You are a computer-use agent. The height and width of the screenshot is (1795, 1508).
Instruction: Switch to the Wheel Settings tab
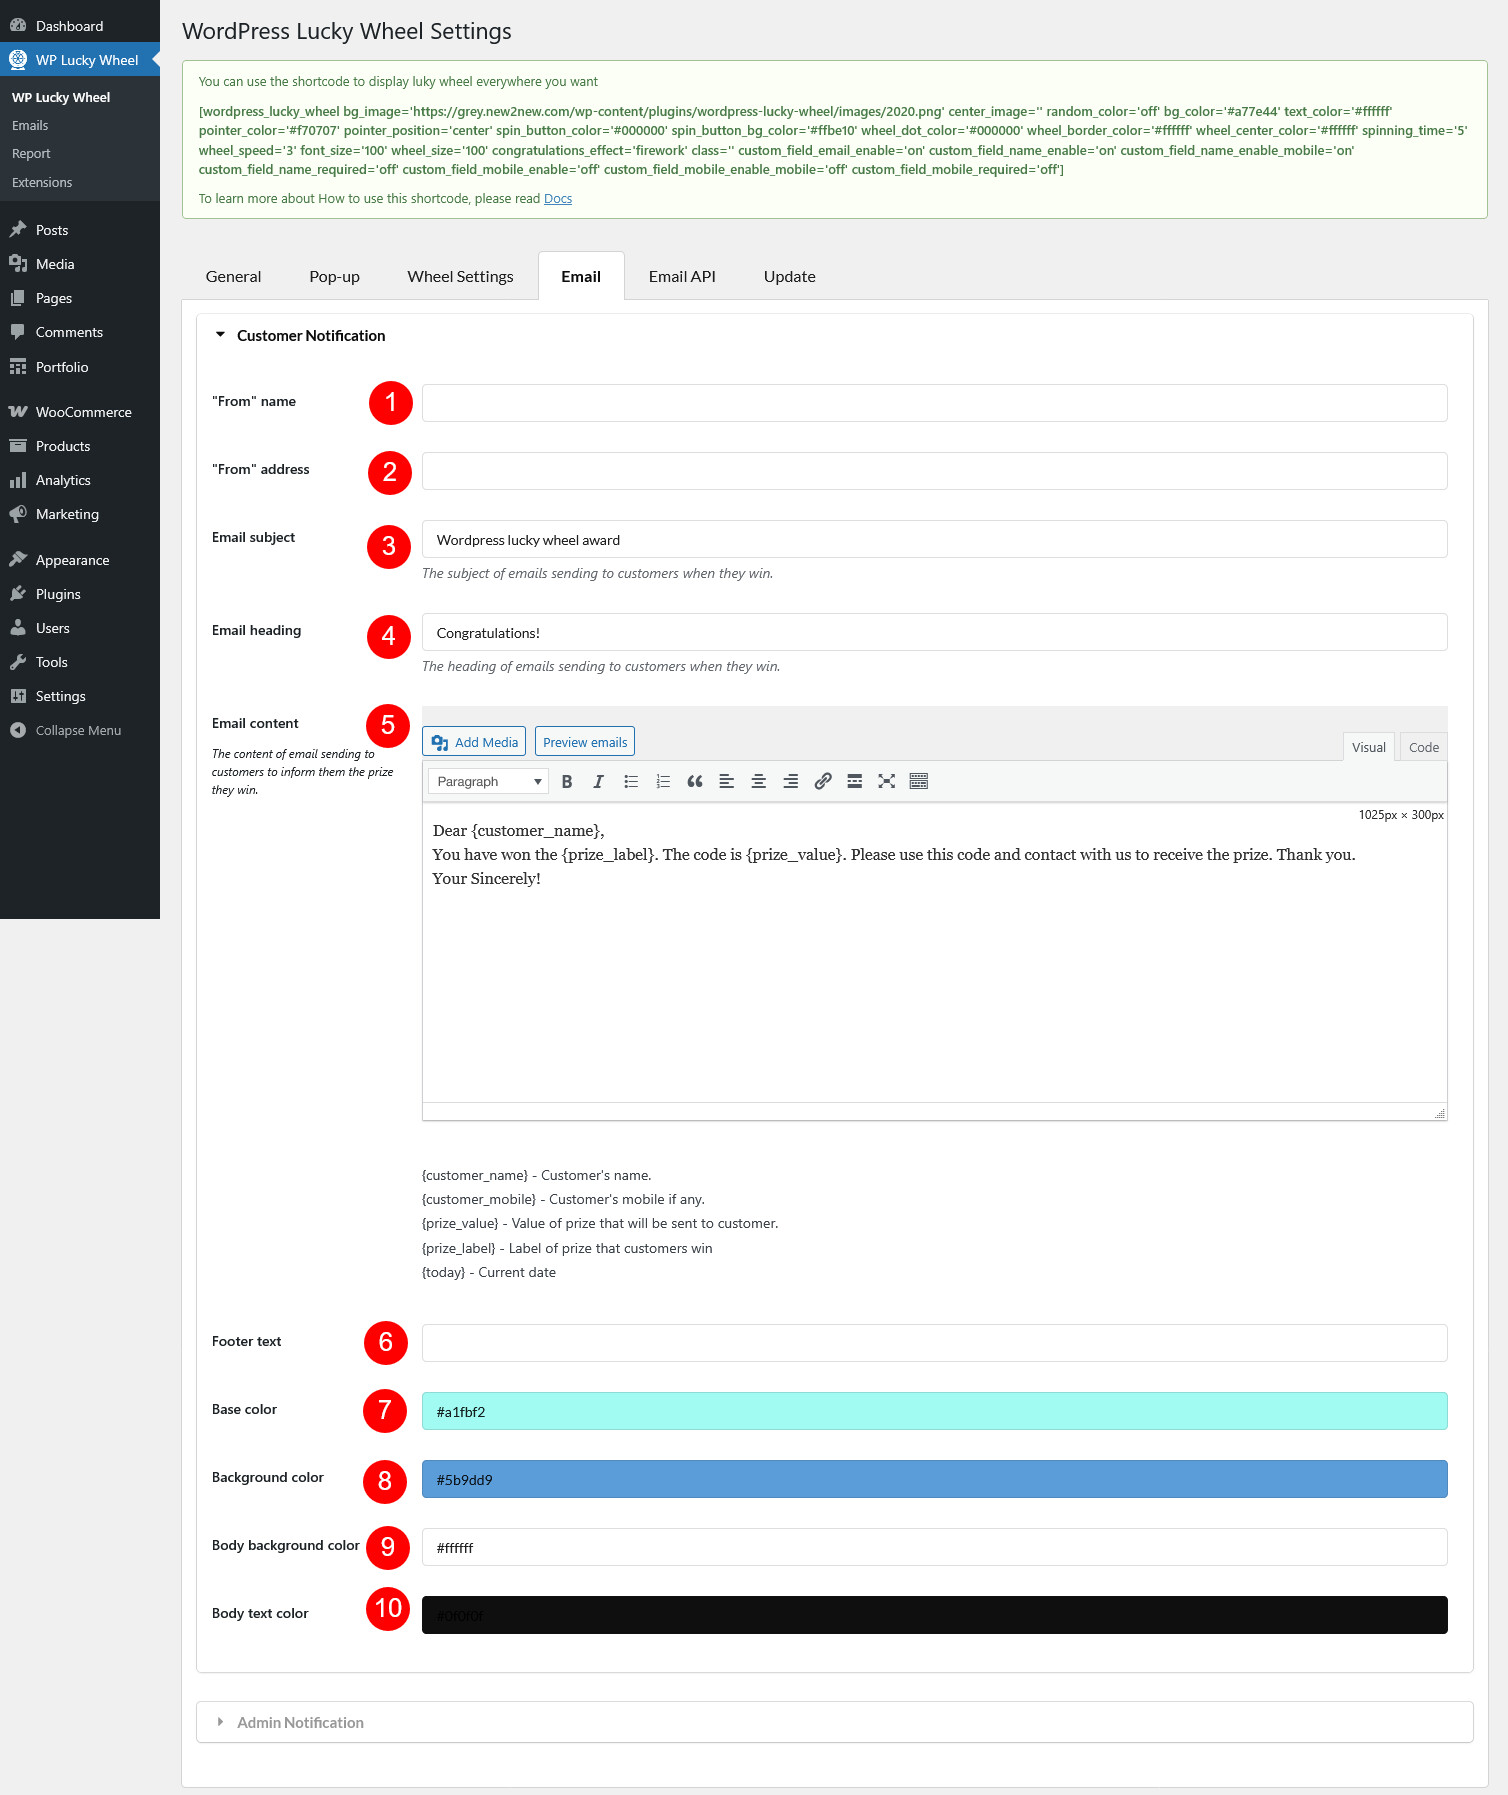pyautogui.click(x=460, y=277)
